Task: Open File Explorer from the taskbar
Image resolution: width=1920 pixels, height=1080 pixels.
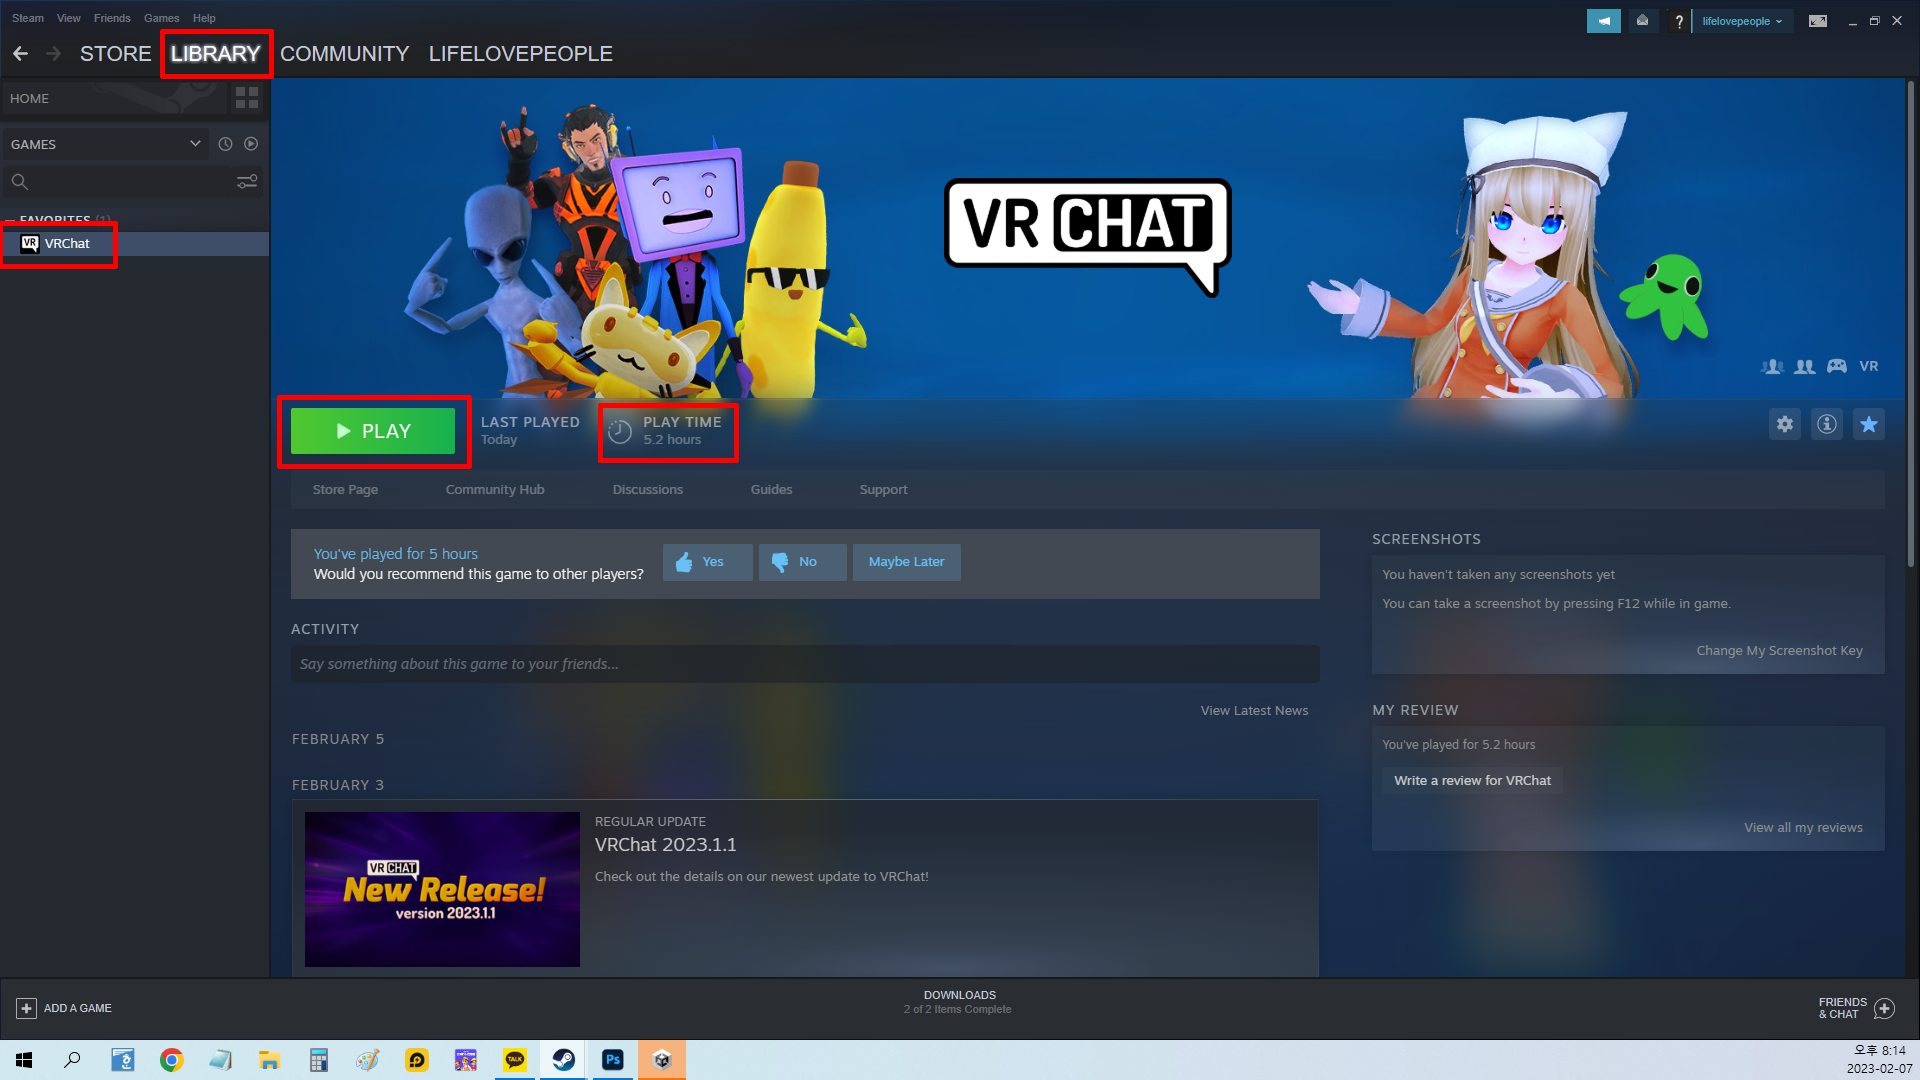Action: coord(270,1060)
